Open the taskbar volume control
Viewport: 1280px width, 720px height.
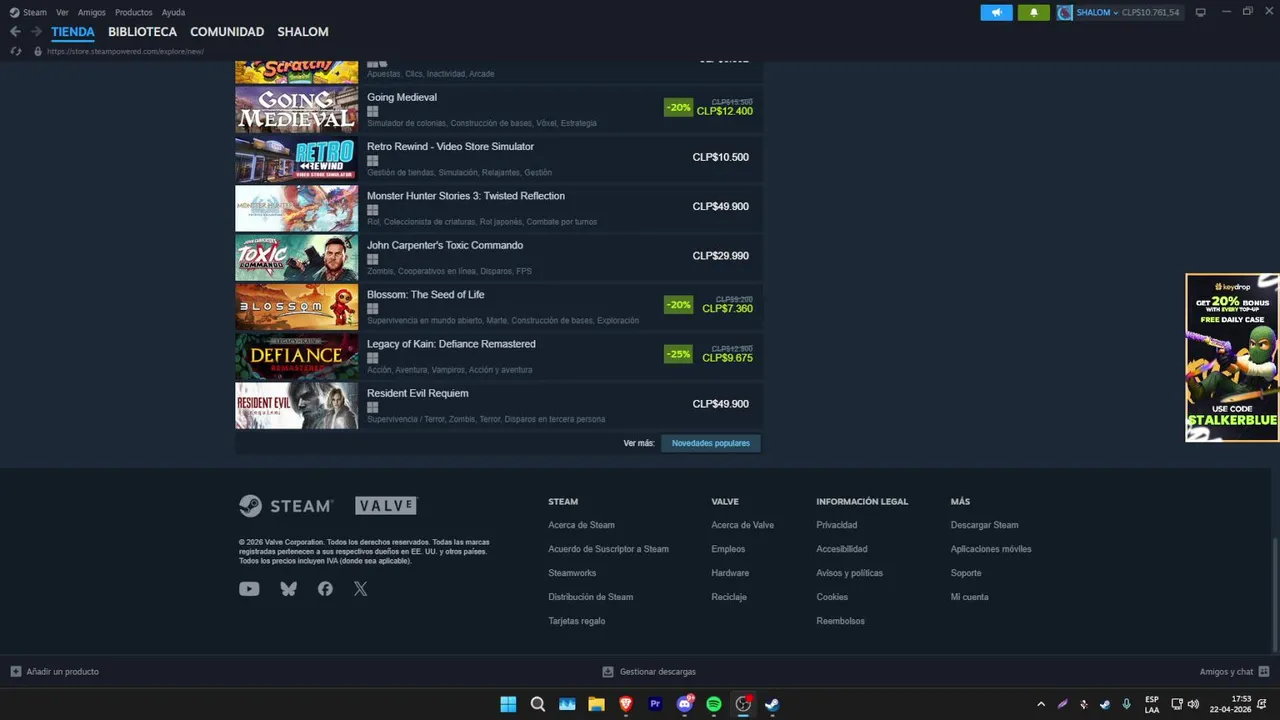click(x=1193, y=704)
